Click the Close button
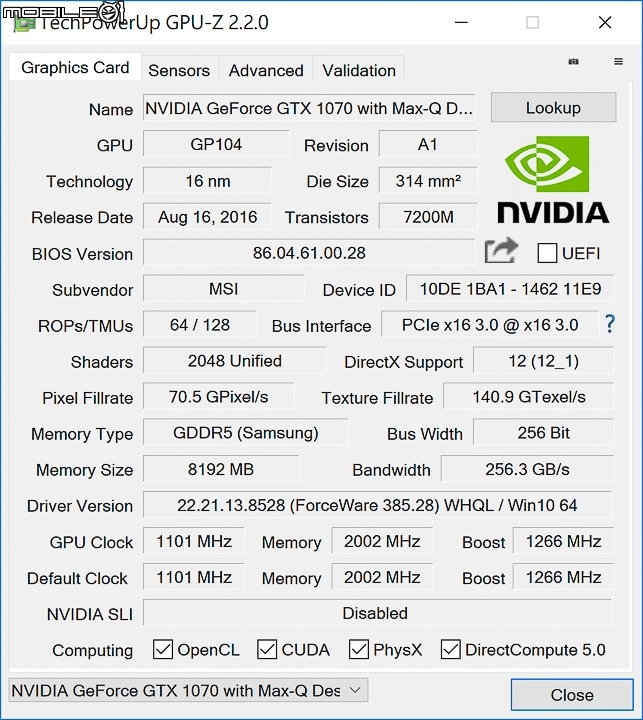Image resolution: width=643 pixels, height=720 pixels. click(572, 695)
